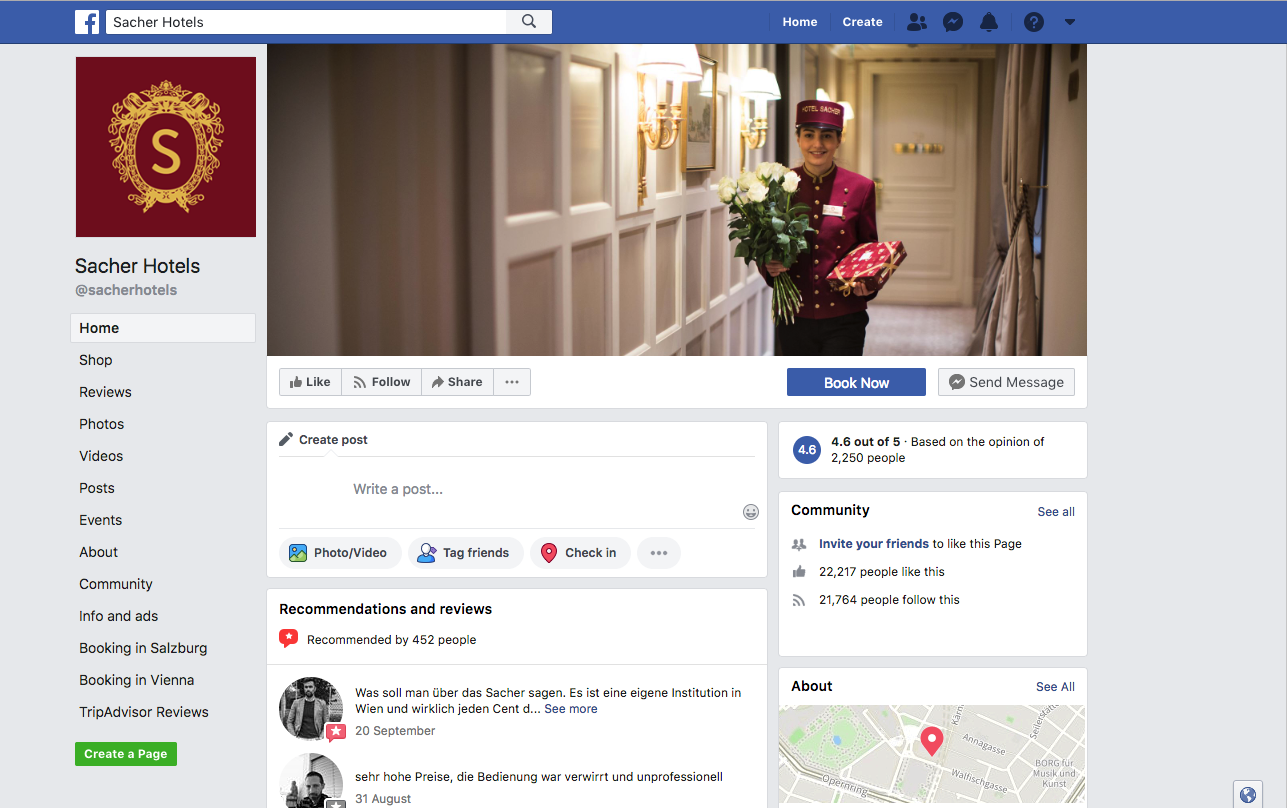This screenshot has height=808, width=1287.
Task: Click the Sacher Hotels search field
Action: click(305, 22)
